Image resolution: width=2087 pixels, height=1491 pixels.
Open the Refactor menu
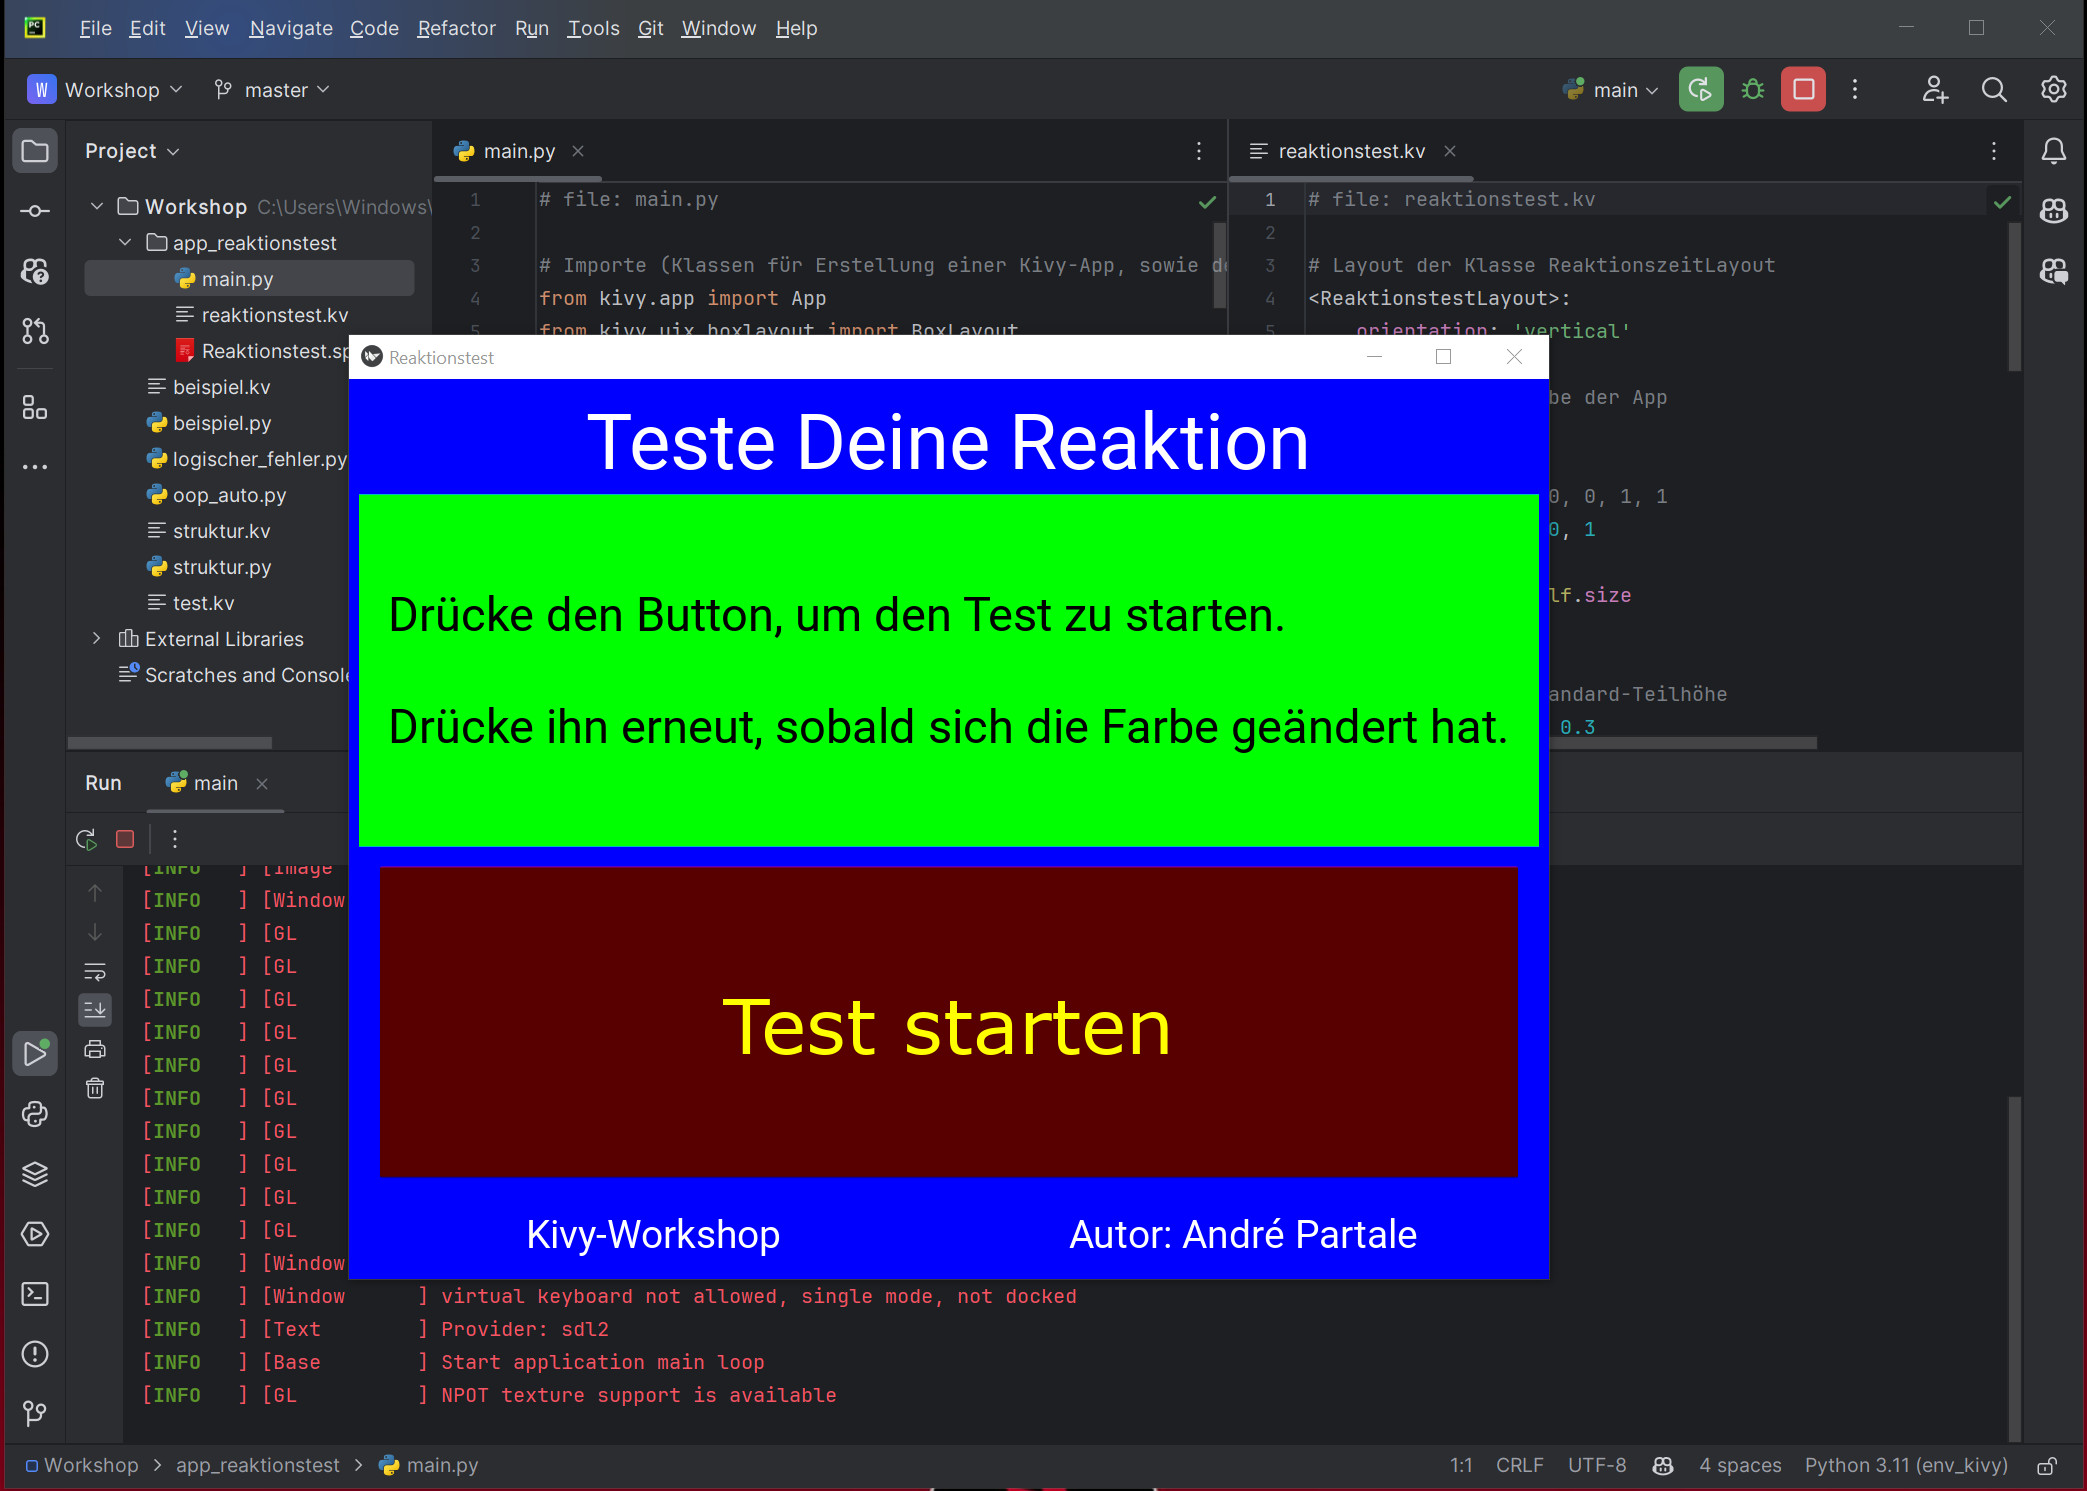coord(456,28)
